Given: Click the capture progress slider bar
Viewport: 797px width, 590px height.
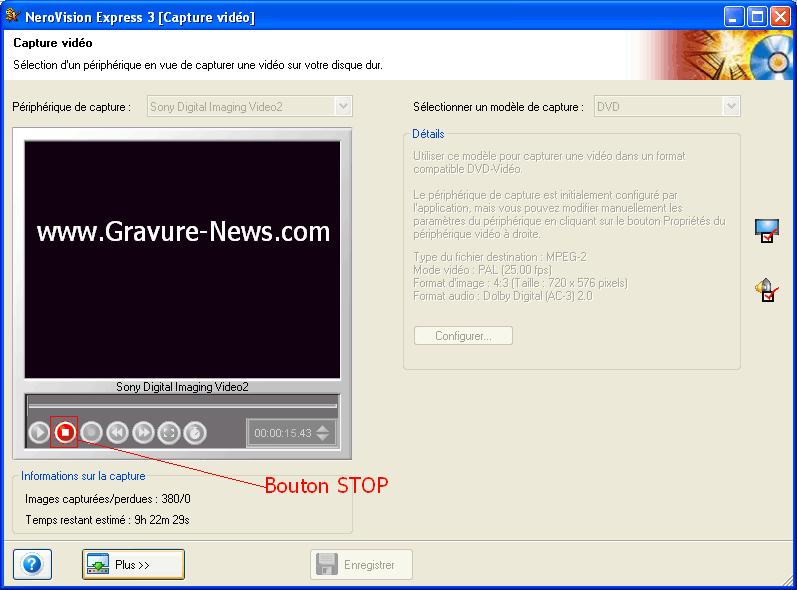Looking at the screenshot, I should click(182, 406).
